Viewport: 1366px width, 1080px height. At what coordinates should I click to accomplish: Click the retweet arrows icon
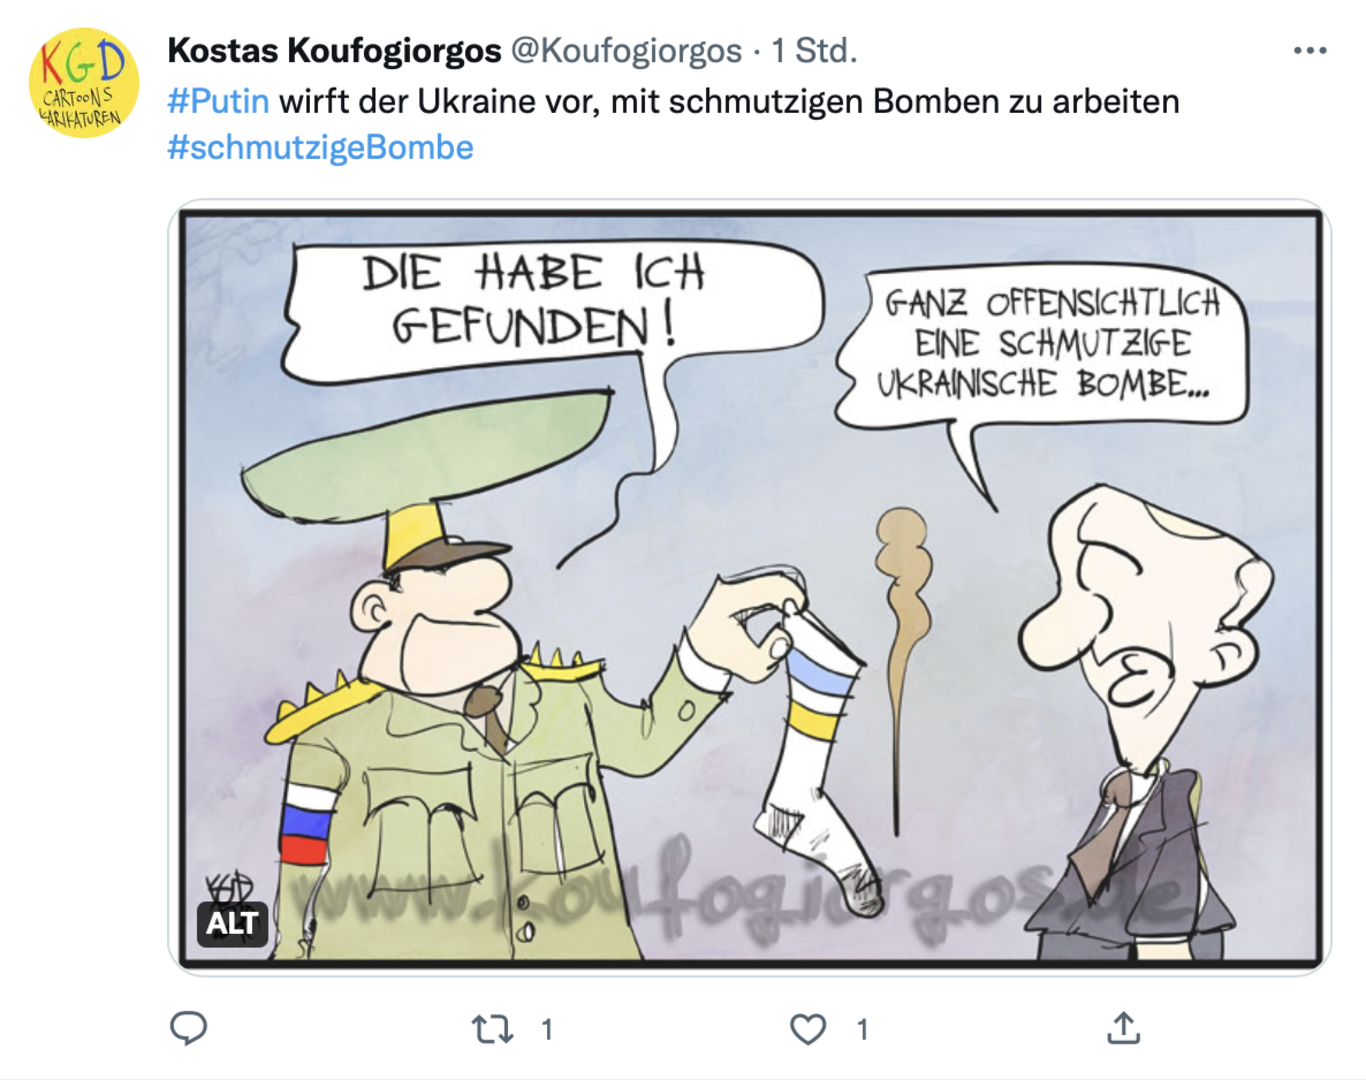[492, 1029]
